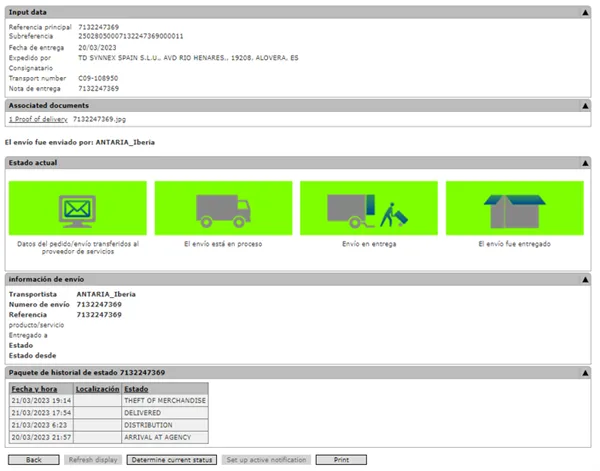Screen dimensions: 600x471
Task: Select the THEFT OF MERCHANDISE status row
Action: (x=164, y=400)
